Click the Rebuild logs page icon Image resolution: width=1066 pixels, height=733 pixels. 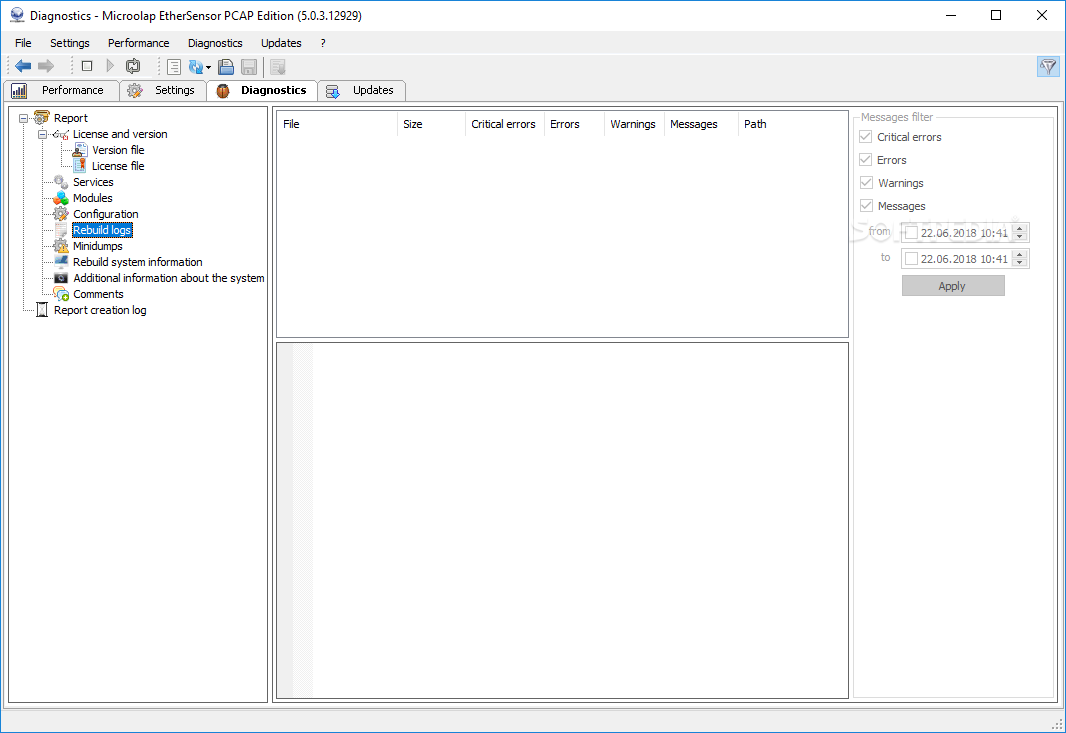click(61, 230)
